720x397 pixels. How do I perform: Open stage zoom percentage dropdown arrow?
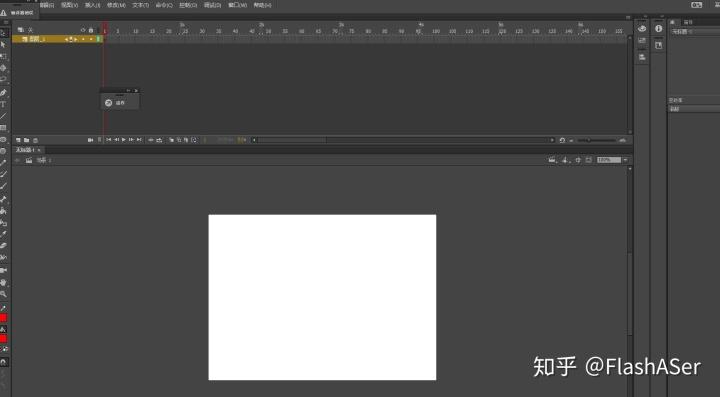tap(625, 160)
